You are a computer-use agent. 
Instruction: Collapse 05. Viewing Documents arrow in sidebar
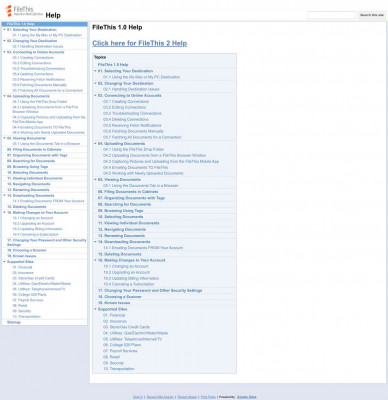coord(4,138)
